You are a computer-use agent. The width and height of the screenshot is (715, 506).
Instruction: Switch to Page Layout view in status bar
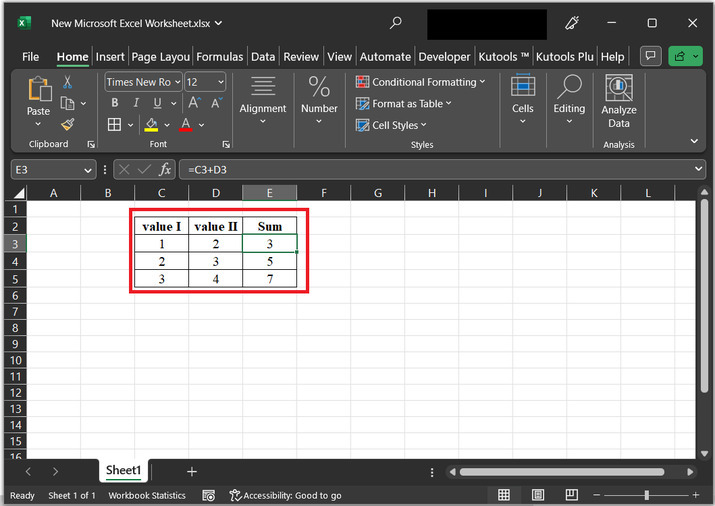[x=538, y=495]
